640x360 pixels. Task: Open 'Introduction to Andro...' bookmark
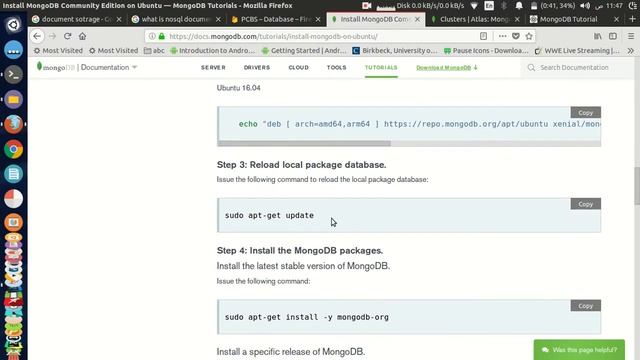pos(212,51)
